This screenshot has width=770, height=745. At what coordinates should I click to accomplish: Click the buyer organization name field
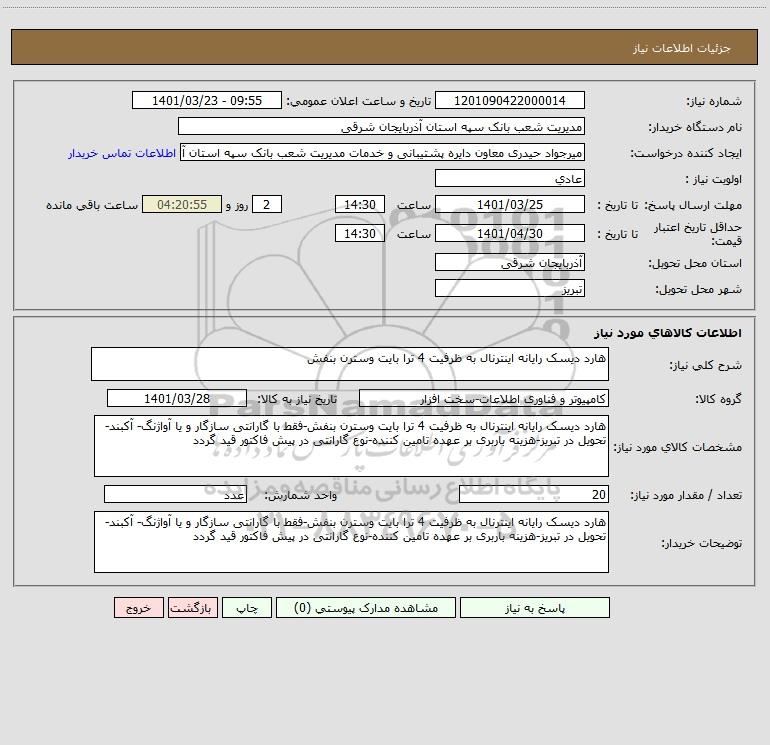point(381,126)
